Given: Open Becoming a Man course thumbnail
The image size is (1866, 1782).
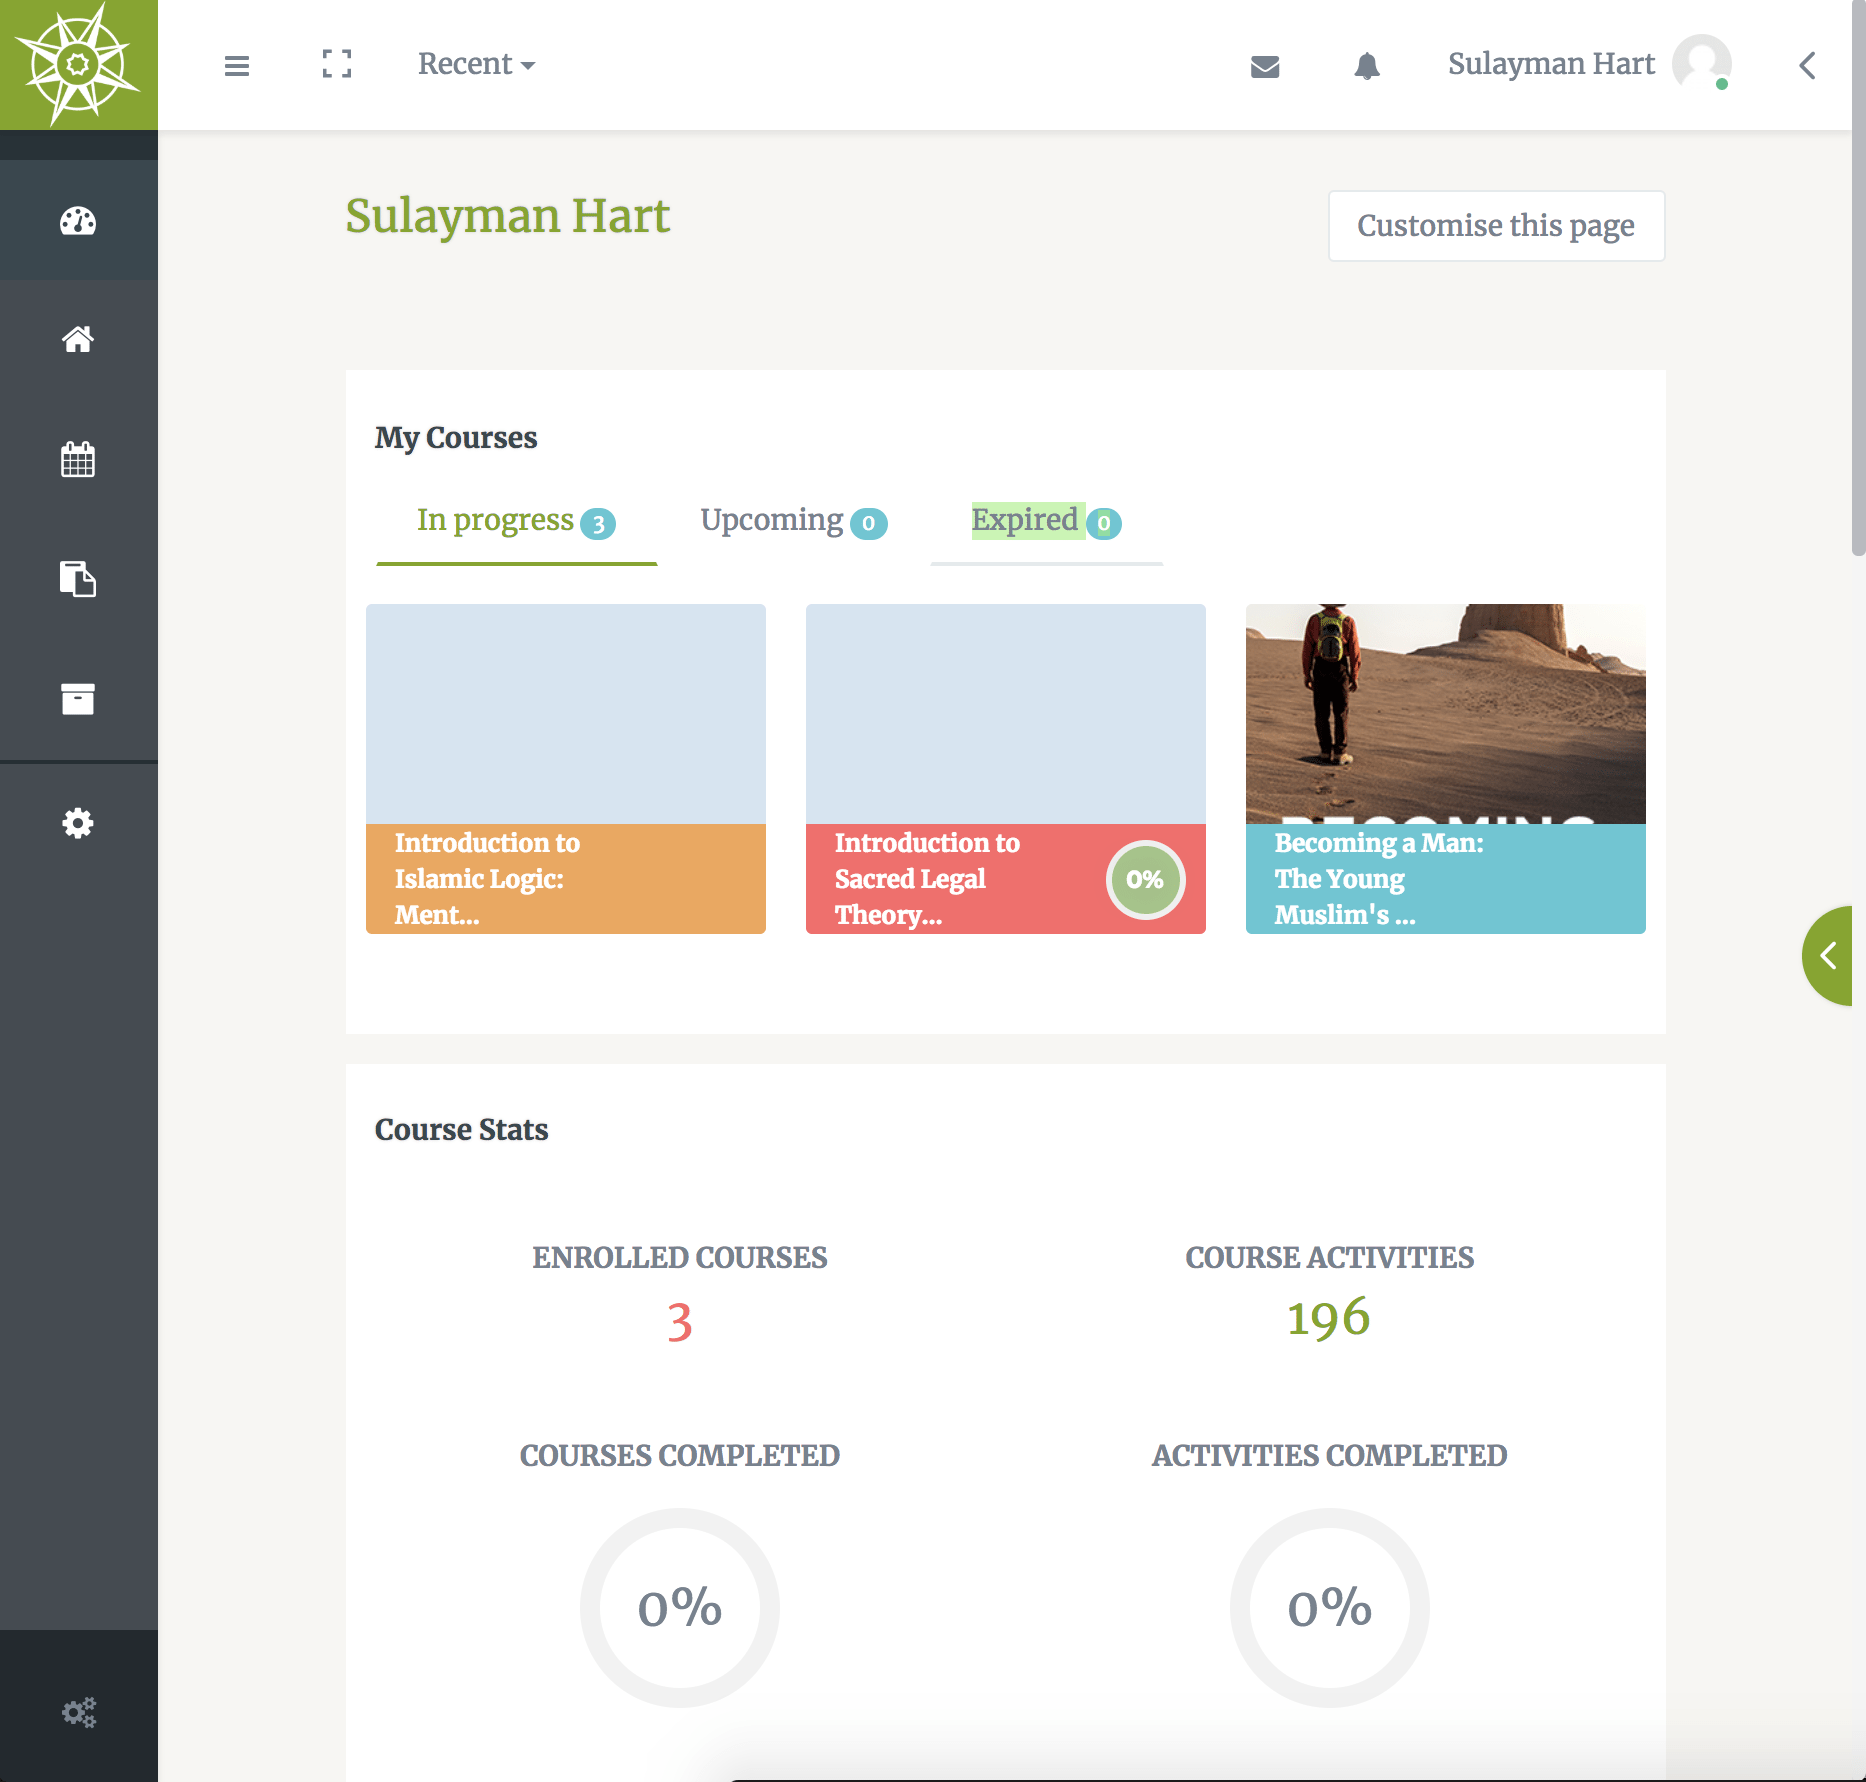Looking at the screenshot, I should coord(1446,714).
